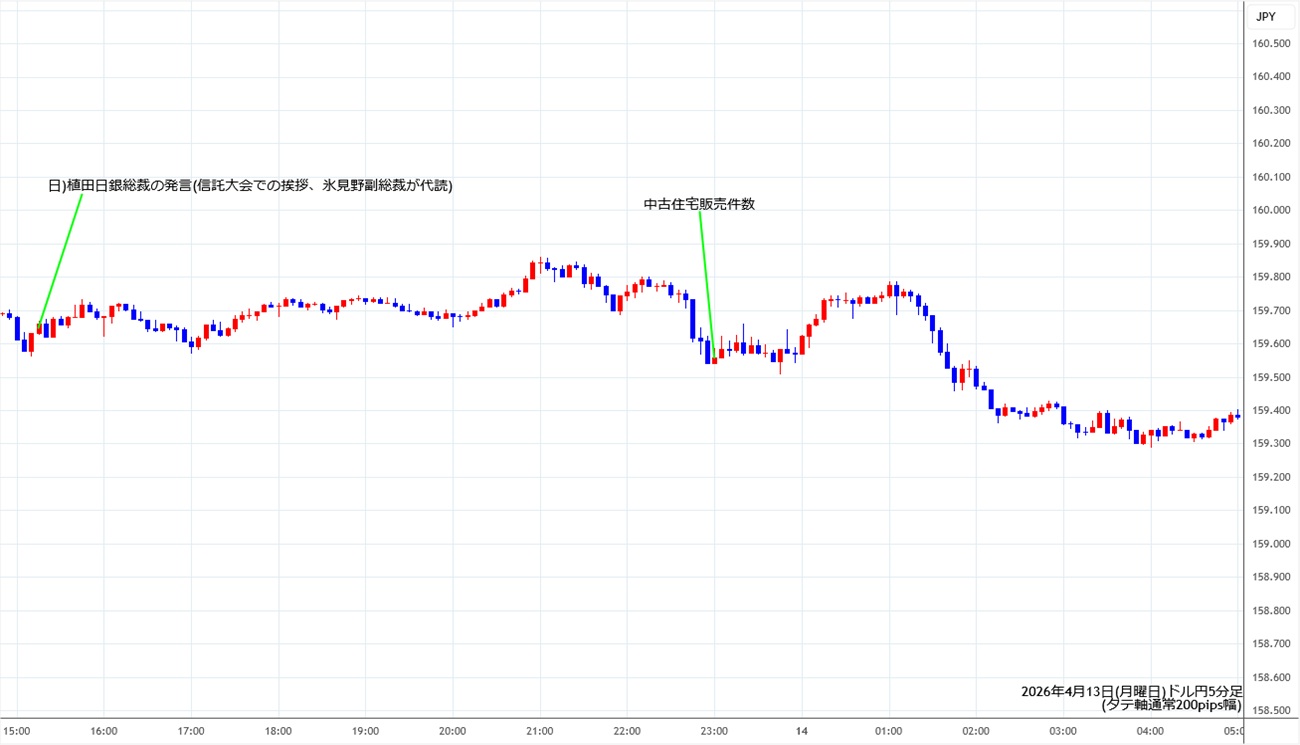Click the 23:00 time axis label
Viewport: 1300px width, 745px height.
tap(714, 731)
